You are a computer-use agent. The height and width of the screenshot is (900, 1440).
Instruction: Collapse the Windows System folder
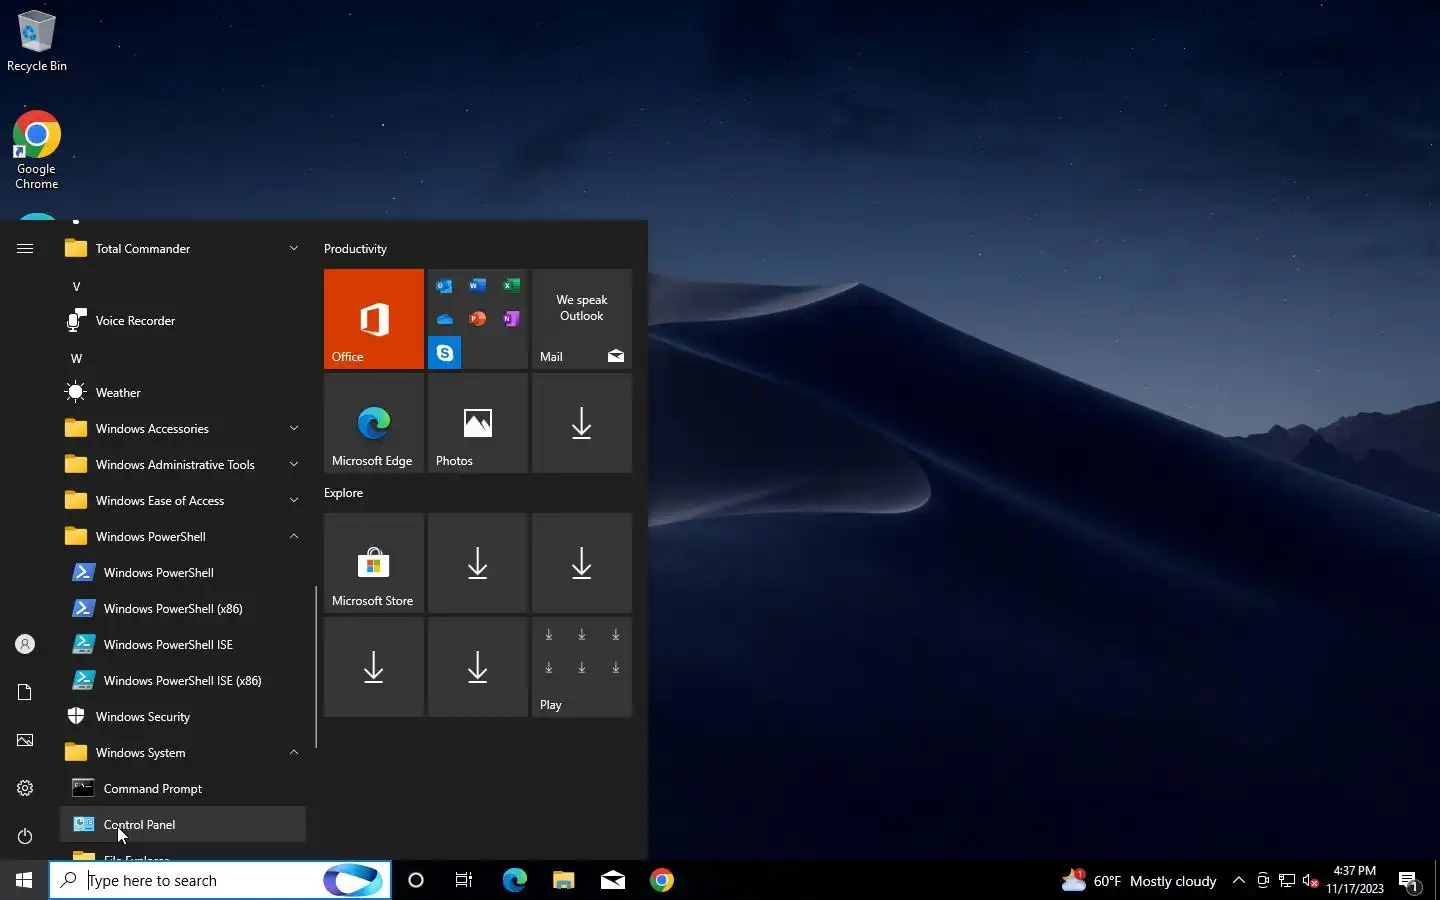click(183, 752)
